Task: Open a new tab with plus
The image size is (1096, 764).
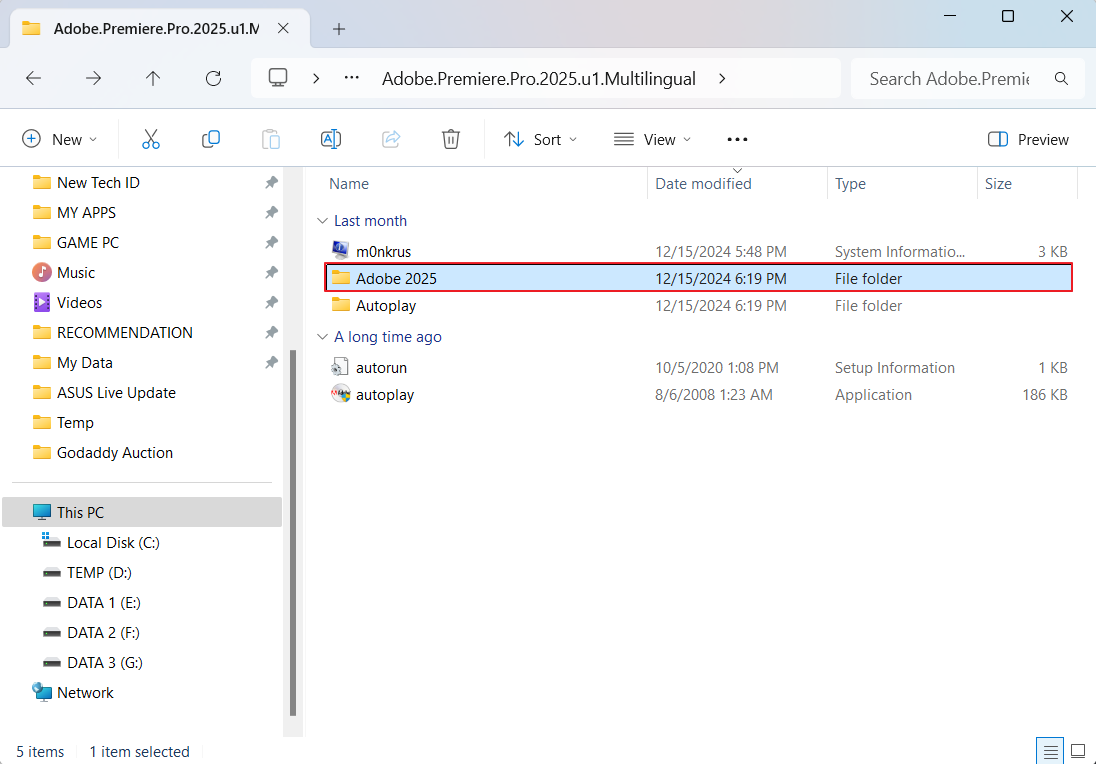Action: 339,29
